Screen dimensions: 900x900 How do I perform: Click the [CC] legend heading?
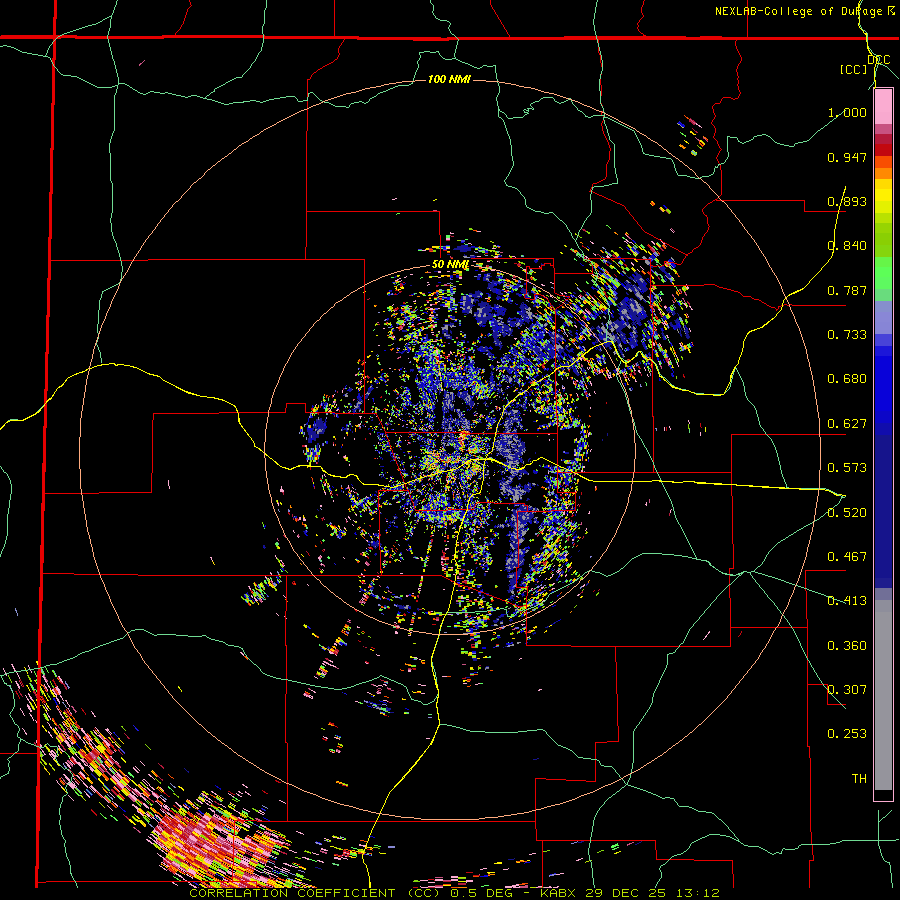tap(854, 69)
